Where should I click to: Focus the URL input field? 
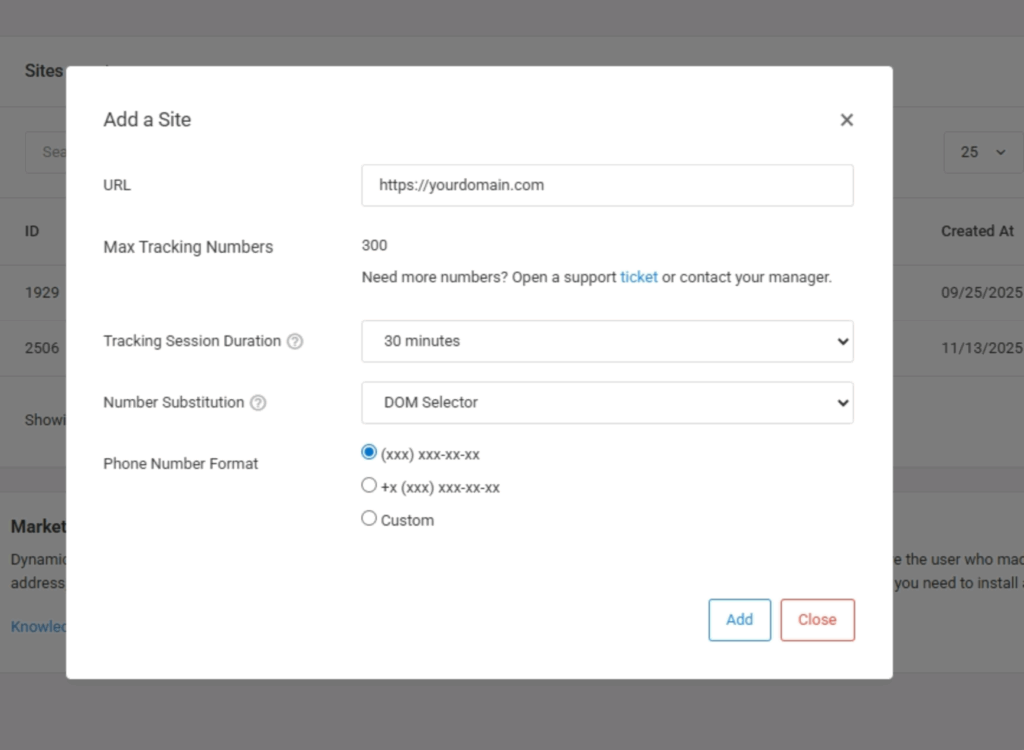607,185
